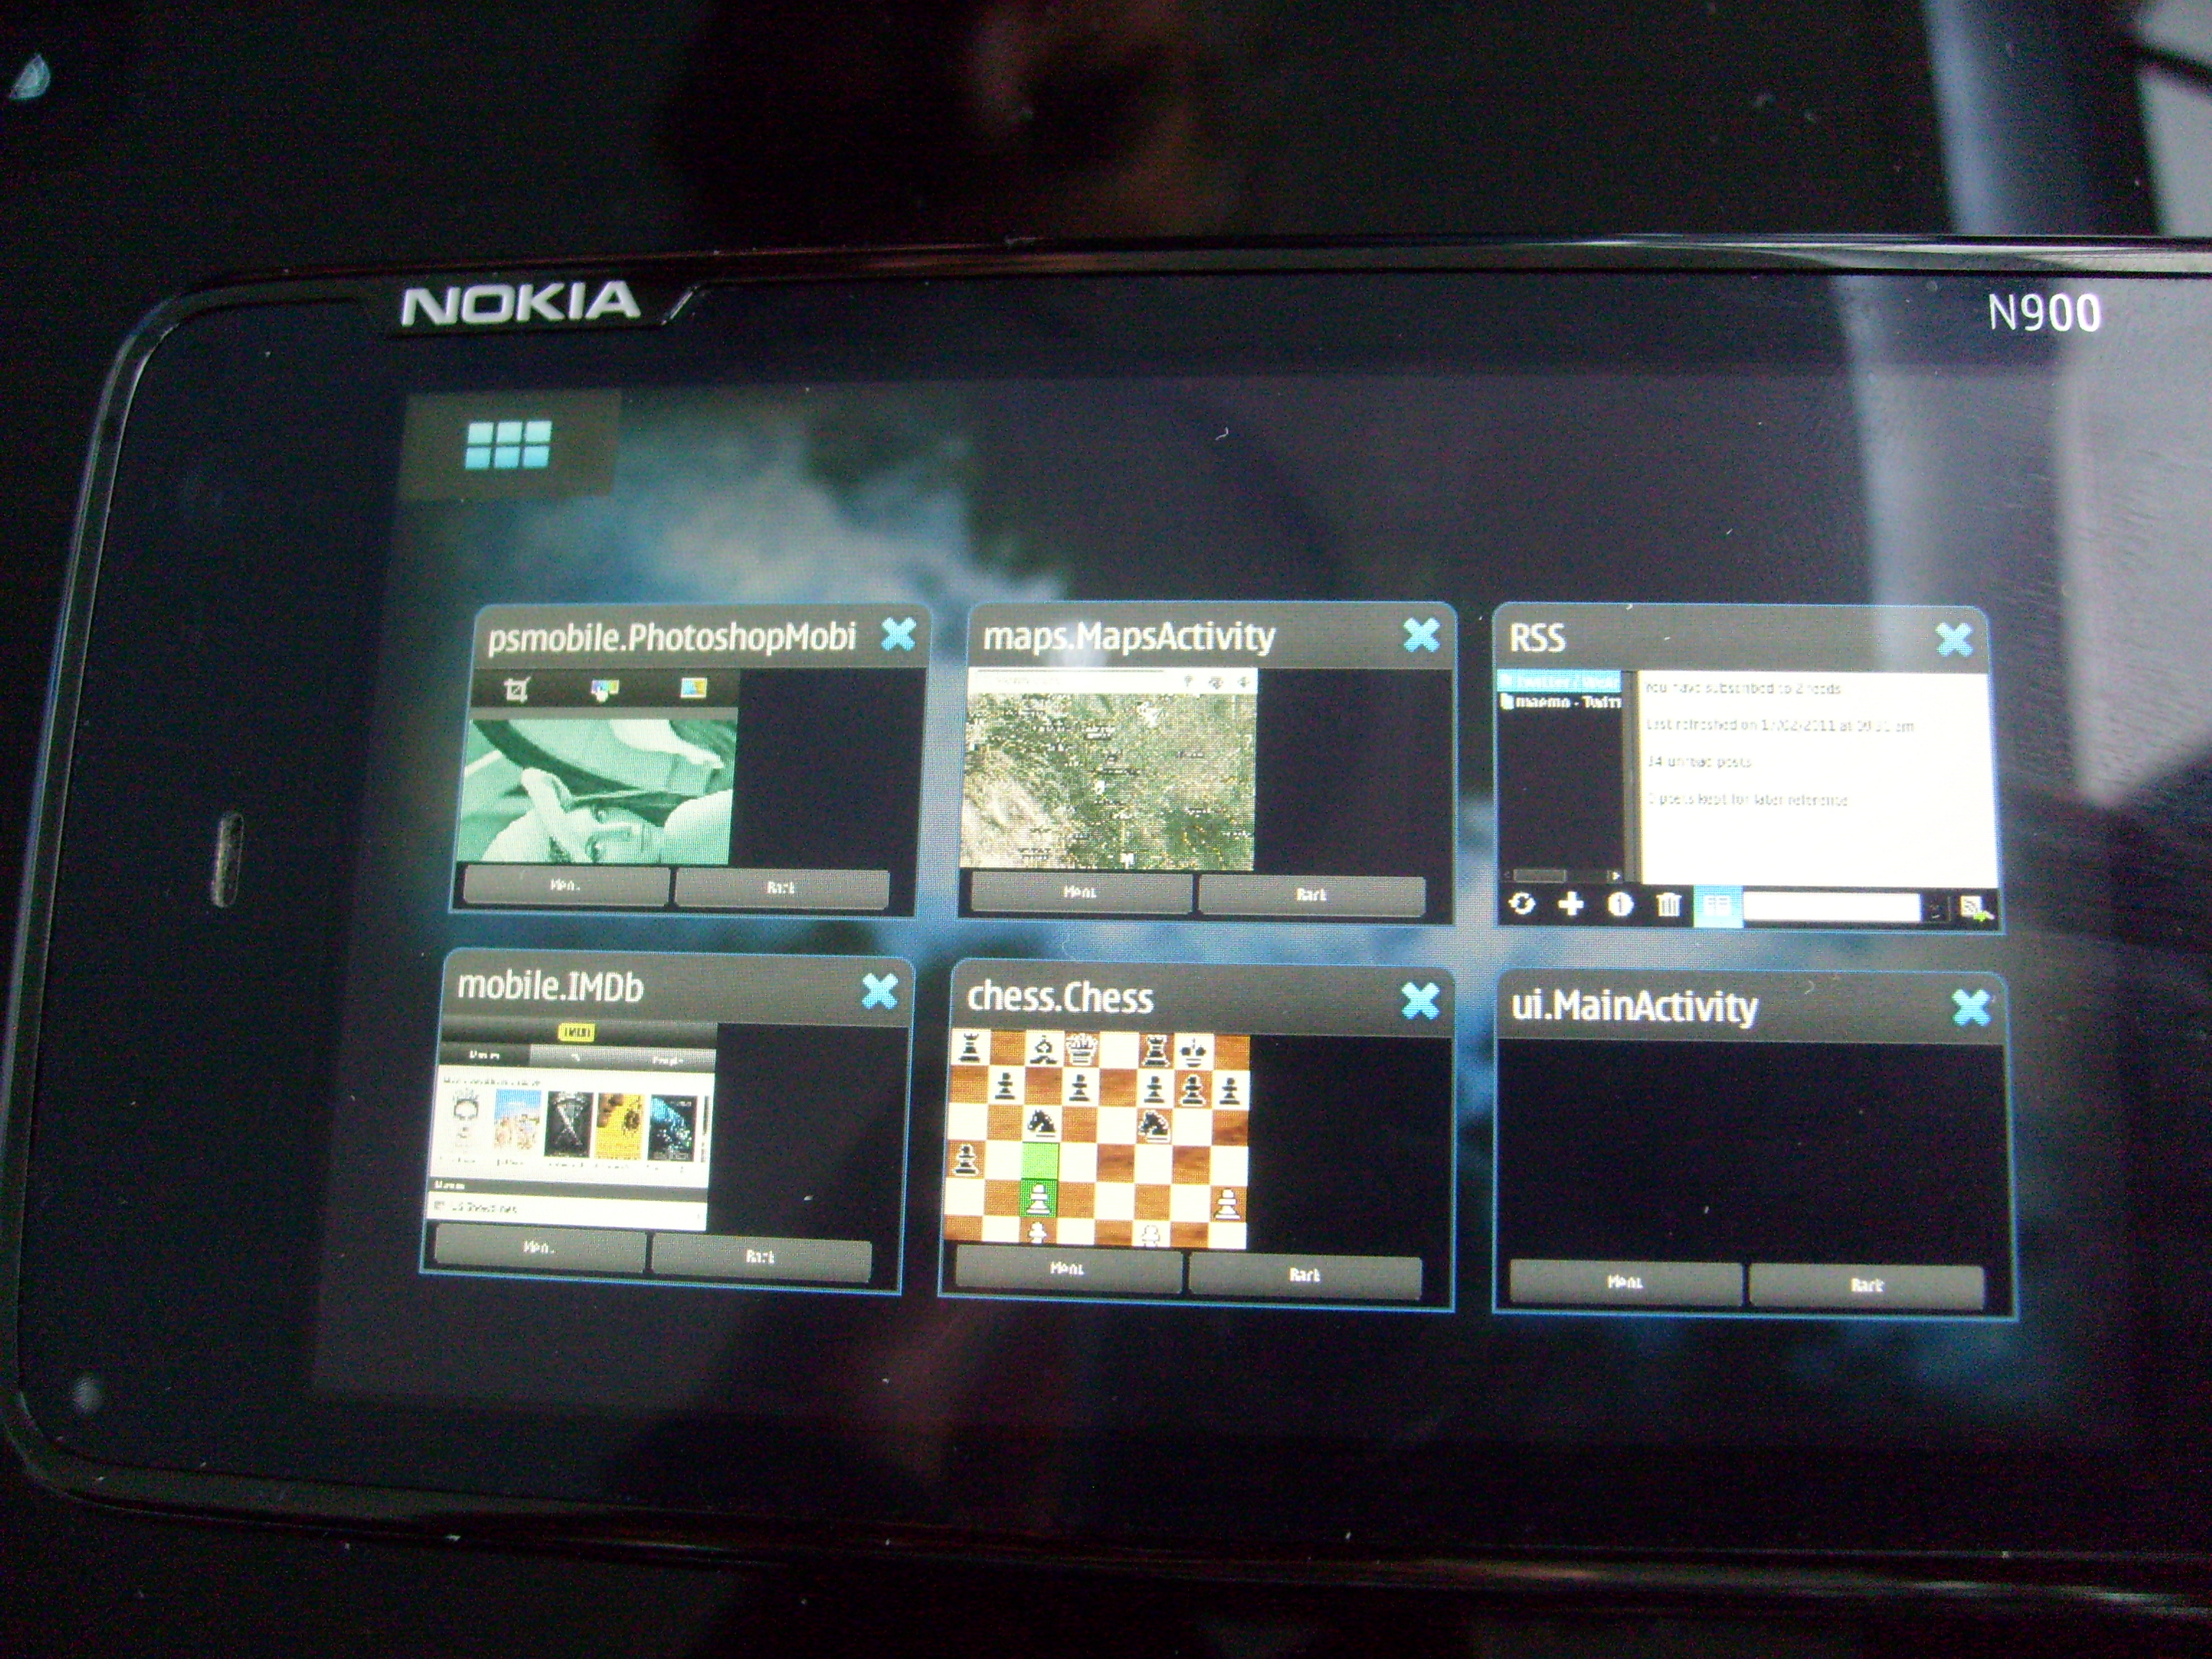Close the chess.Chess window
The width and height of the screenshot is (2212, 1659).
point(1420,1000)
